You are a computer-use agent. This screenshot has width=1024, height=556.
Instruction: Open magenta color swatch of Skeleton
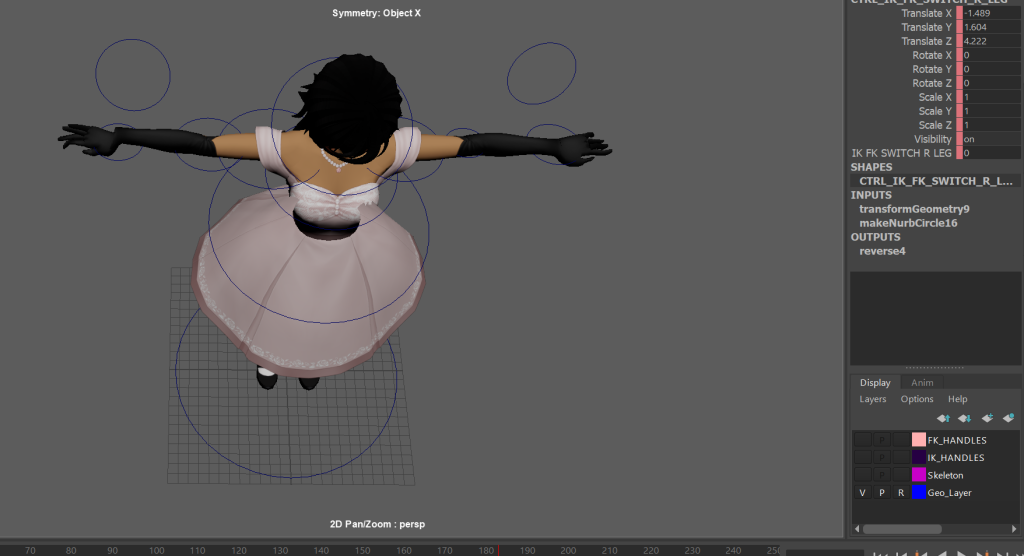[x=919, y=475]
